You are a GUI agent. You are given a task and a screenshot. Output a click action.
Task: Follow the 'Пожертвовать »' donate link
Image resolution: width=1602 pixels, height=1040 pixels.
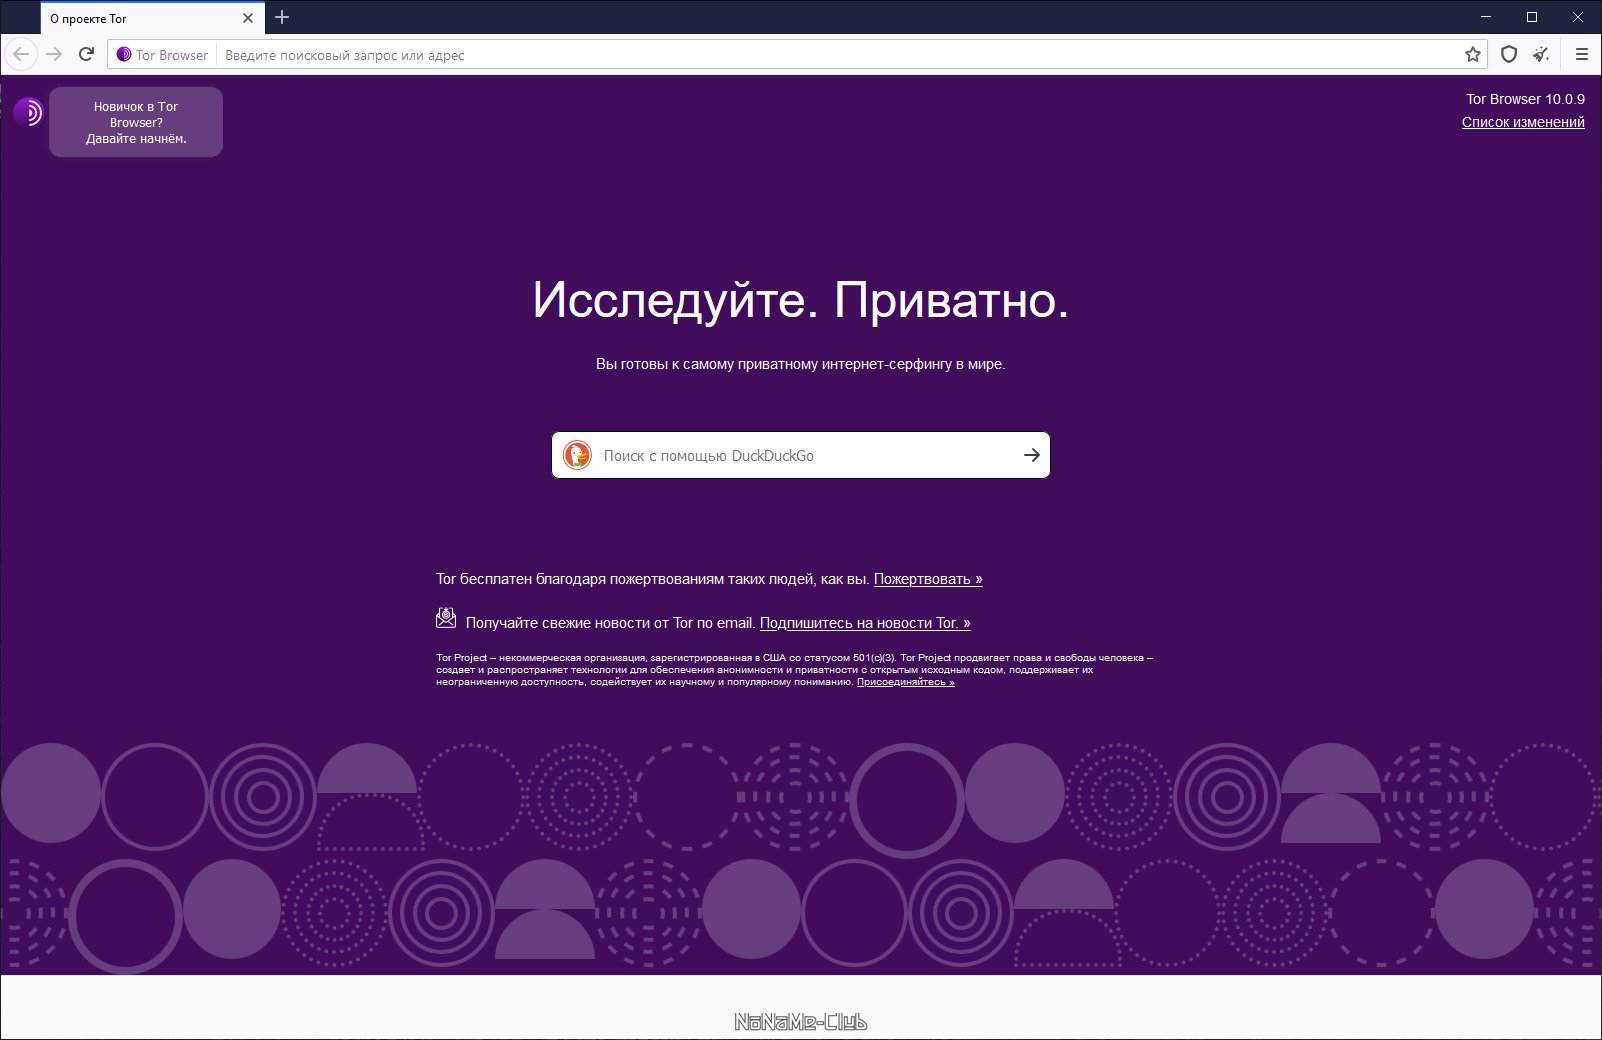click(928, 579)
